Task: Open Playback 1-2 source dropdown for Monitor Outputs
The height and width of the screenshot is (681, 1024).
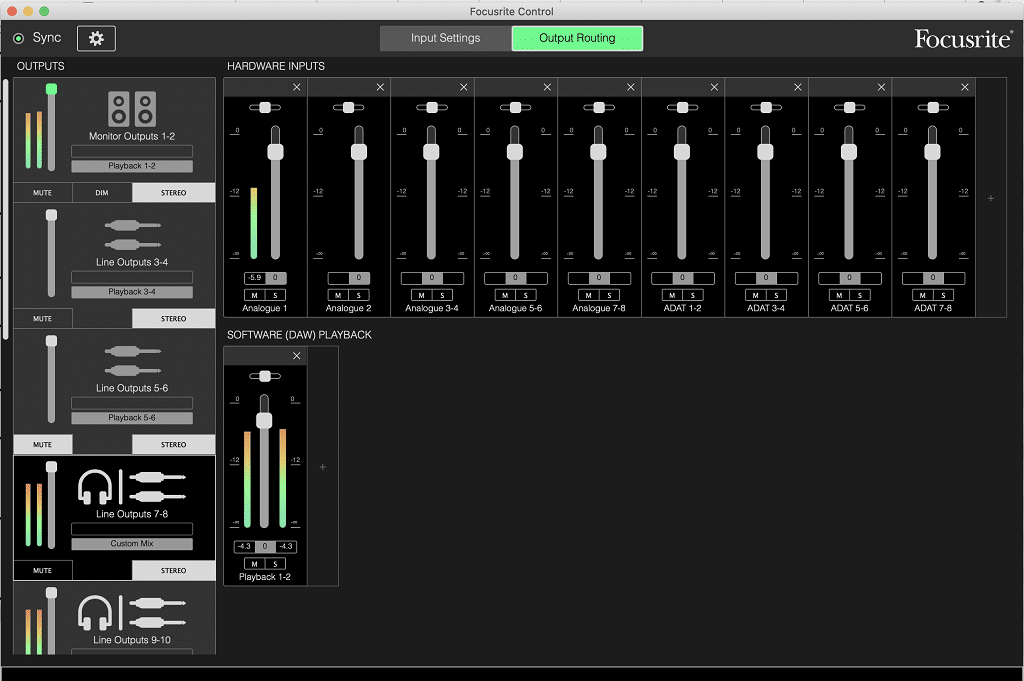Action: (132, 166)
